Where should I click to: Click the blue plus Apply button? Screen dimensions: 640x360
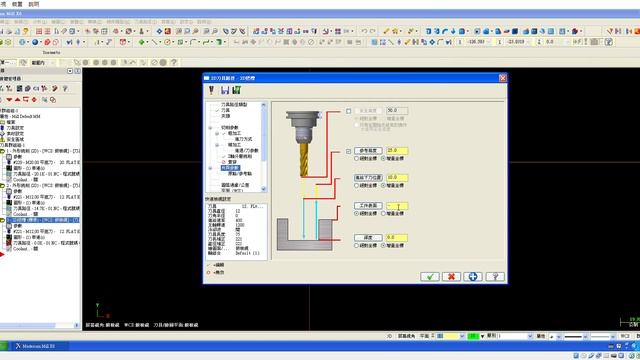coord(473,277)
